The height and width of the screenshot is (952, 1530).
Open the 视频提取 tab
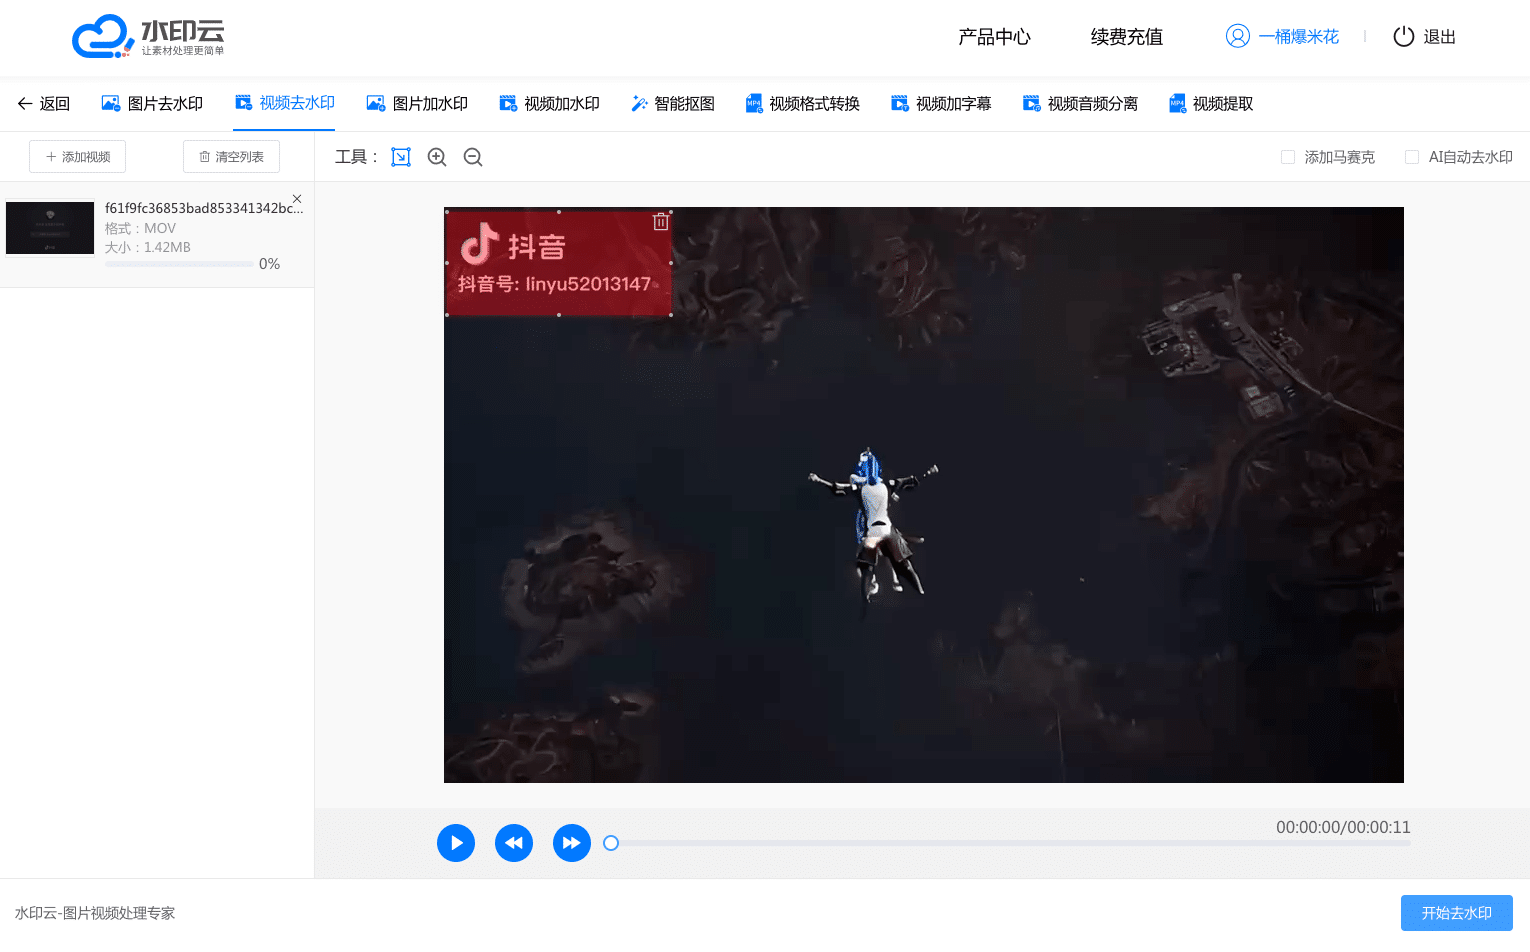[x=1211, y=103]
